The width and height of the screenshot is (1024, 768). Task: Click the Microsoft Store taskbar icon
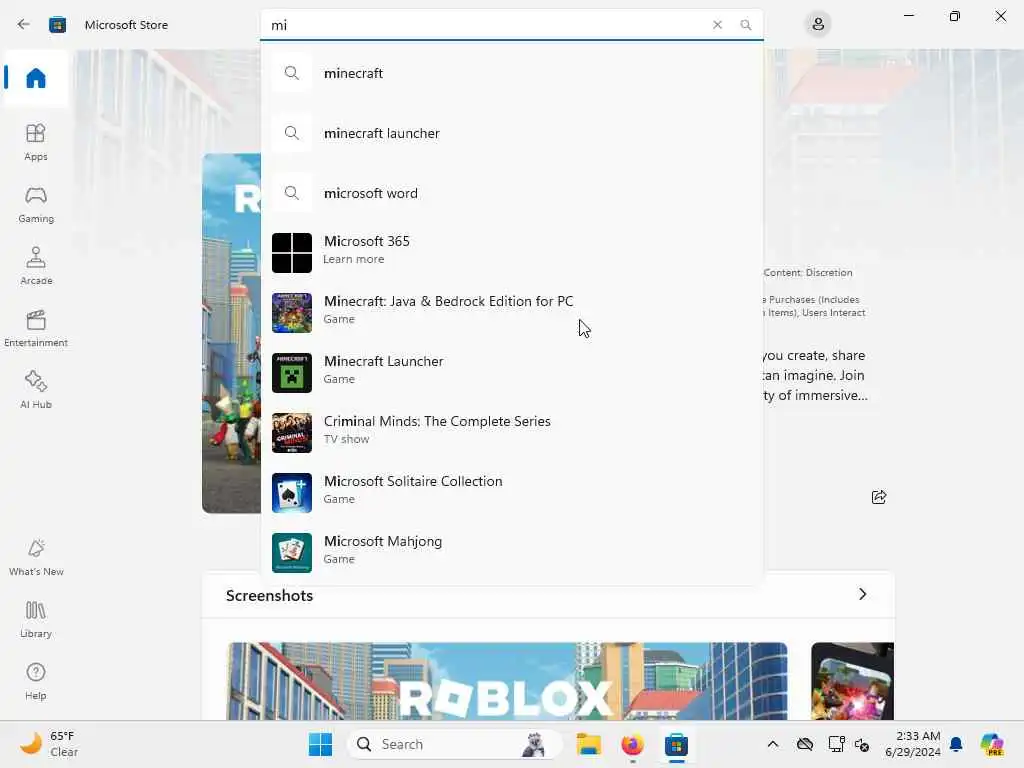tap(677, 744)
